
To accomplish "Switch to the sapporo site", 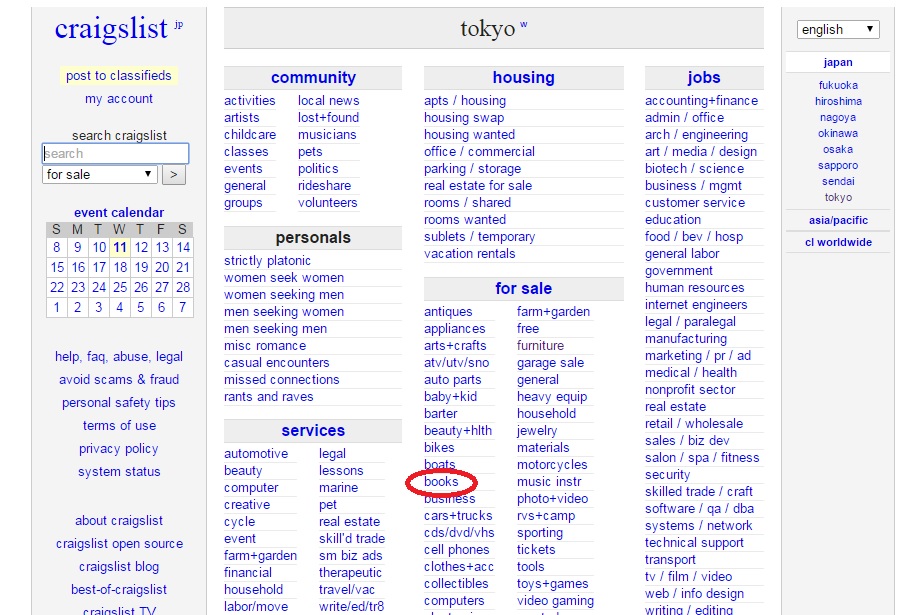I will [838, 165].
